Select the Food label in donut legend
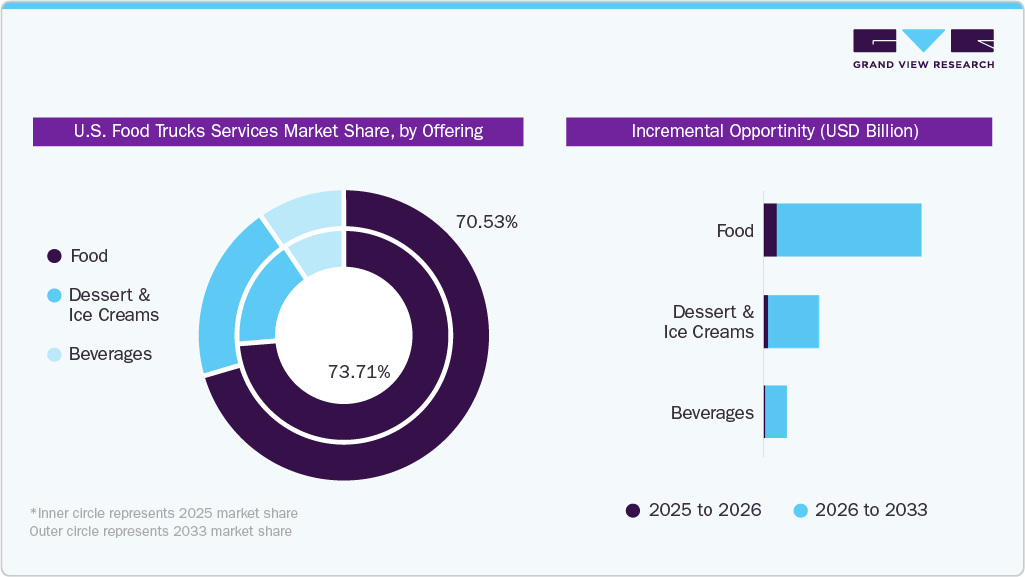The height and width of the screenshot is (577, 1025). 89,256
